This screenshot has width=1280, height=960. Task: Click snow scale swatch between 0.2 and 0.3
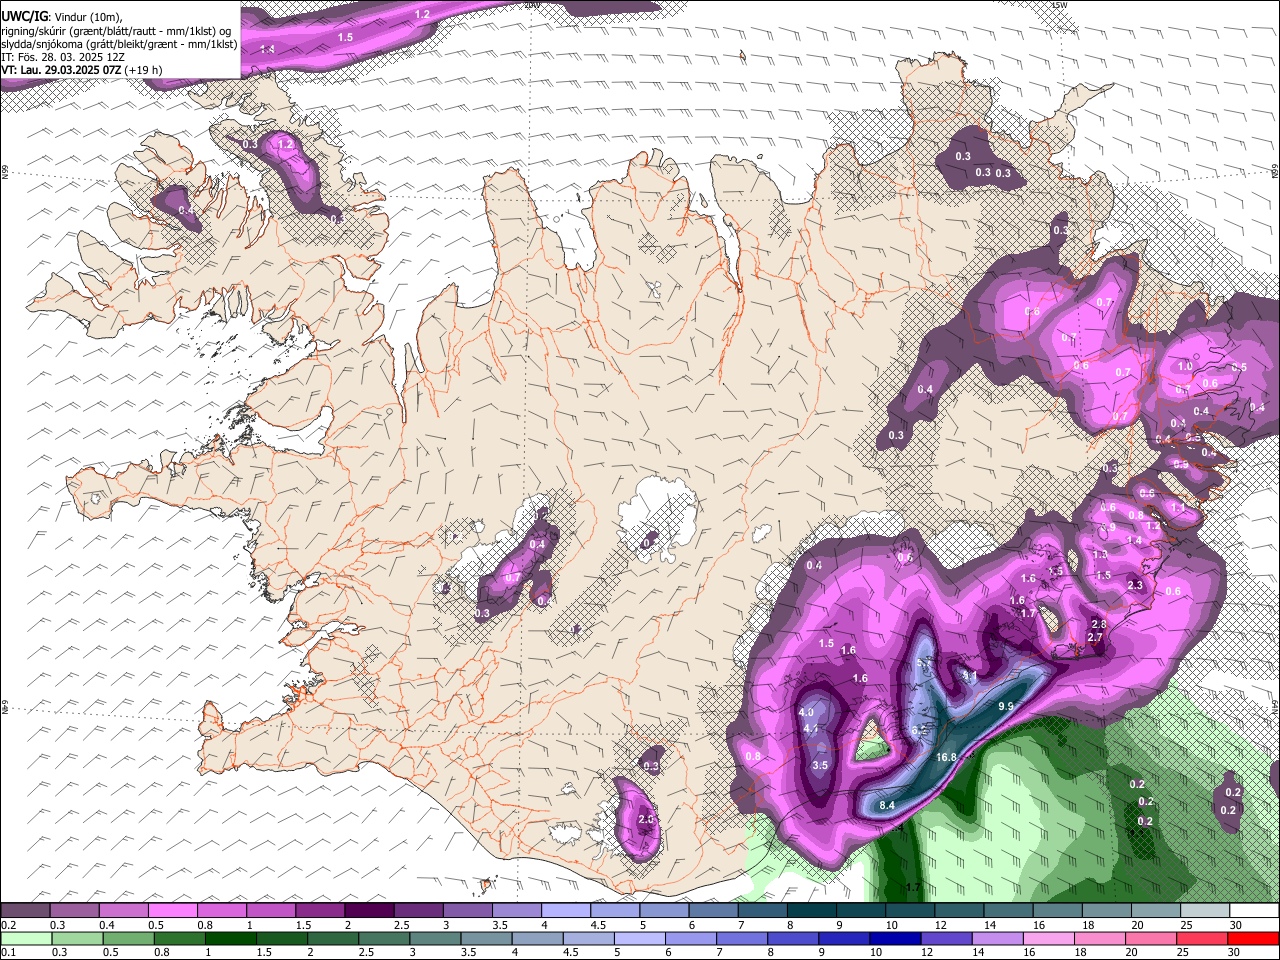[25, 911]
